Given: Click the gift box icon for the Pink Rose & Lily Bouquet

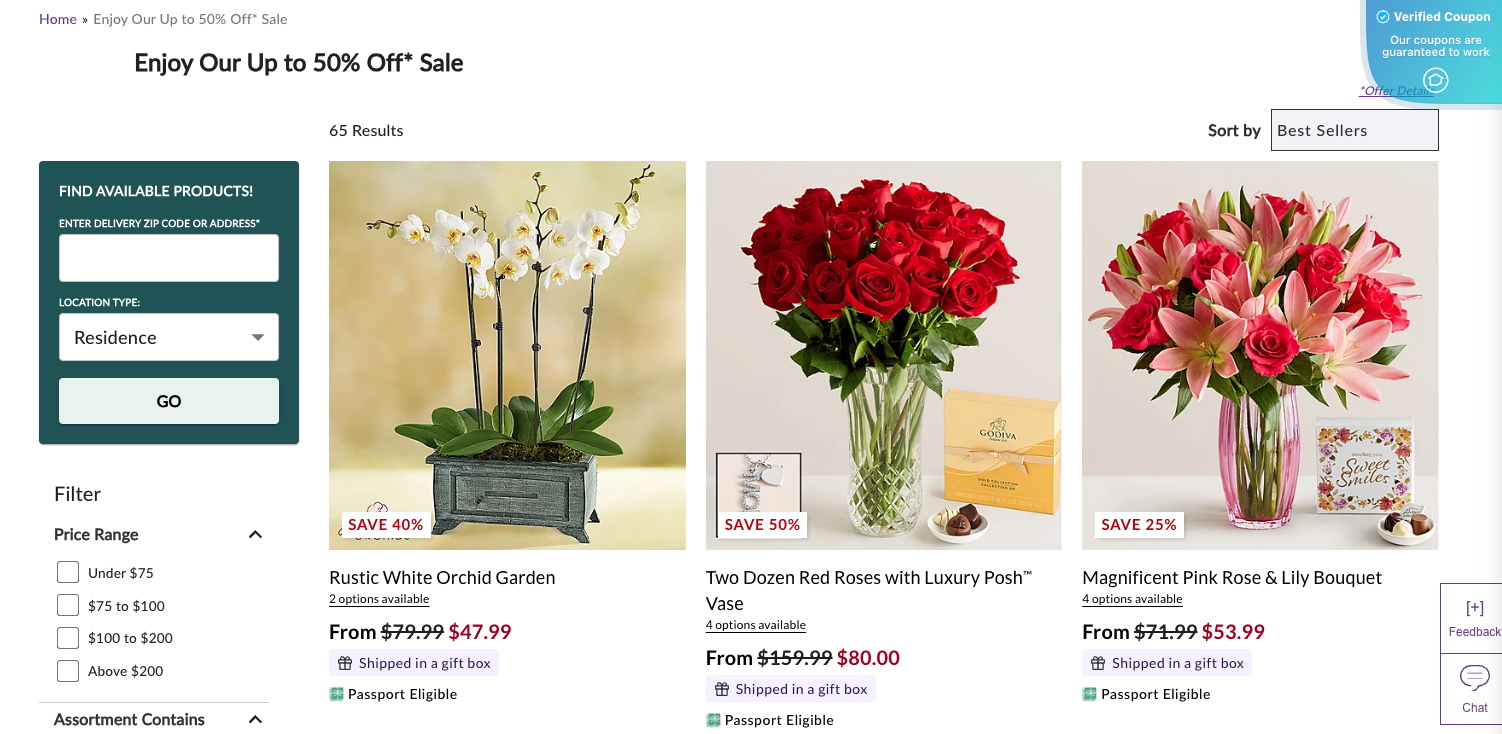Looking at the screenshot, I should (x=1097, y=662).
